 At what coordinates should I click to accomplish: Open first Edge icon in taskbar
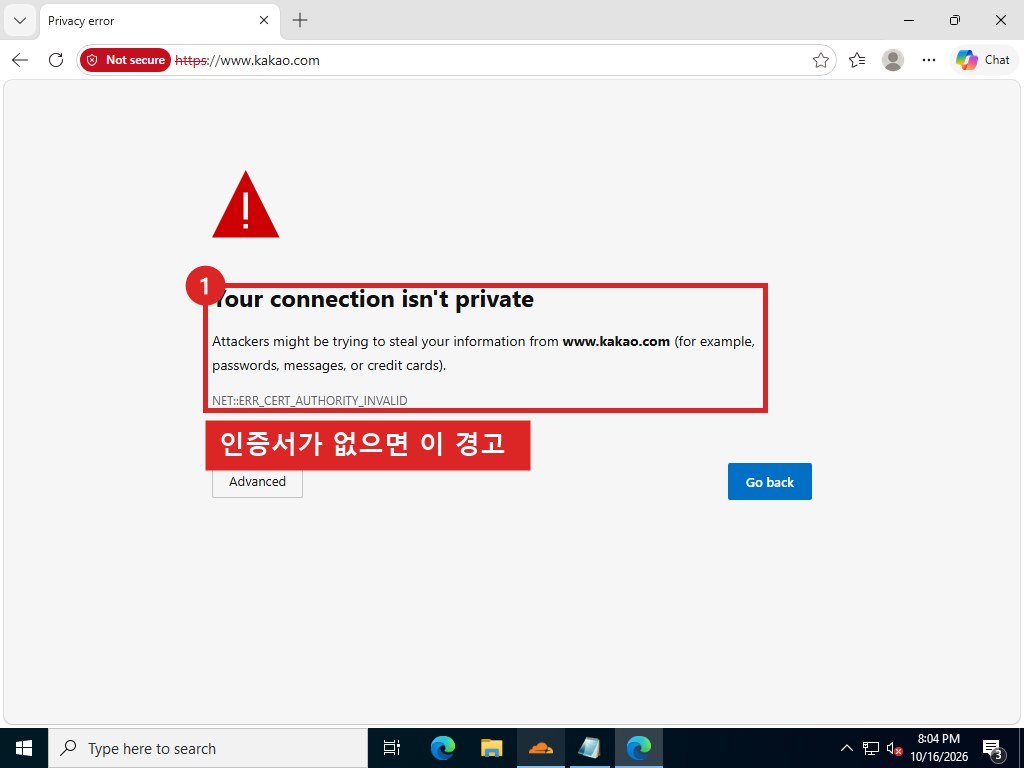442,748
